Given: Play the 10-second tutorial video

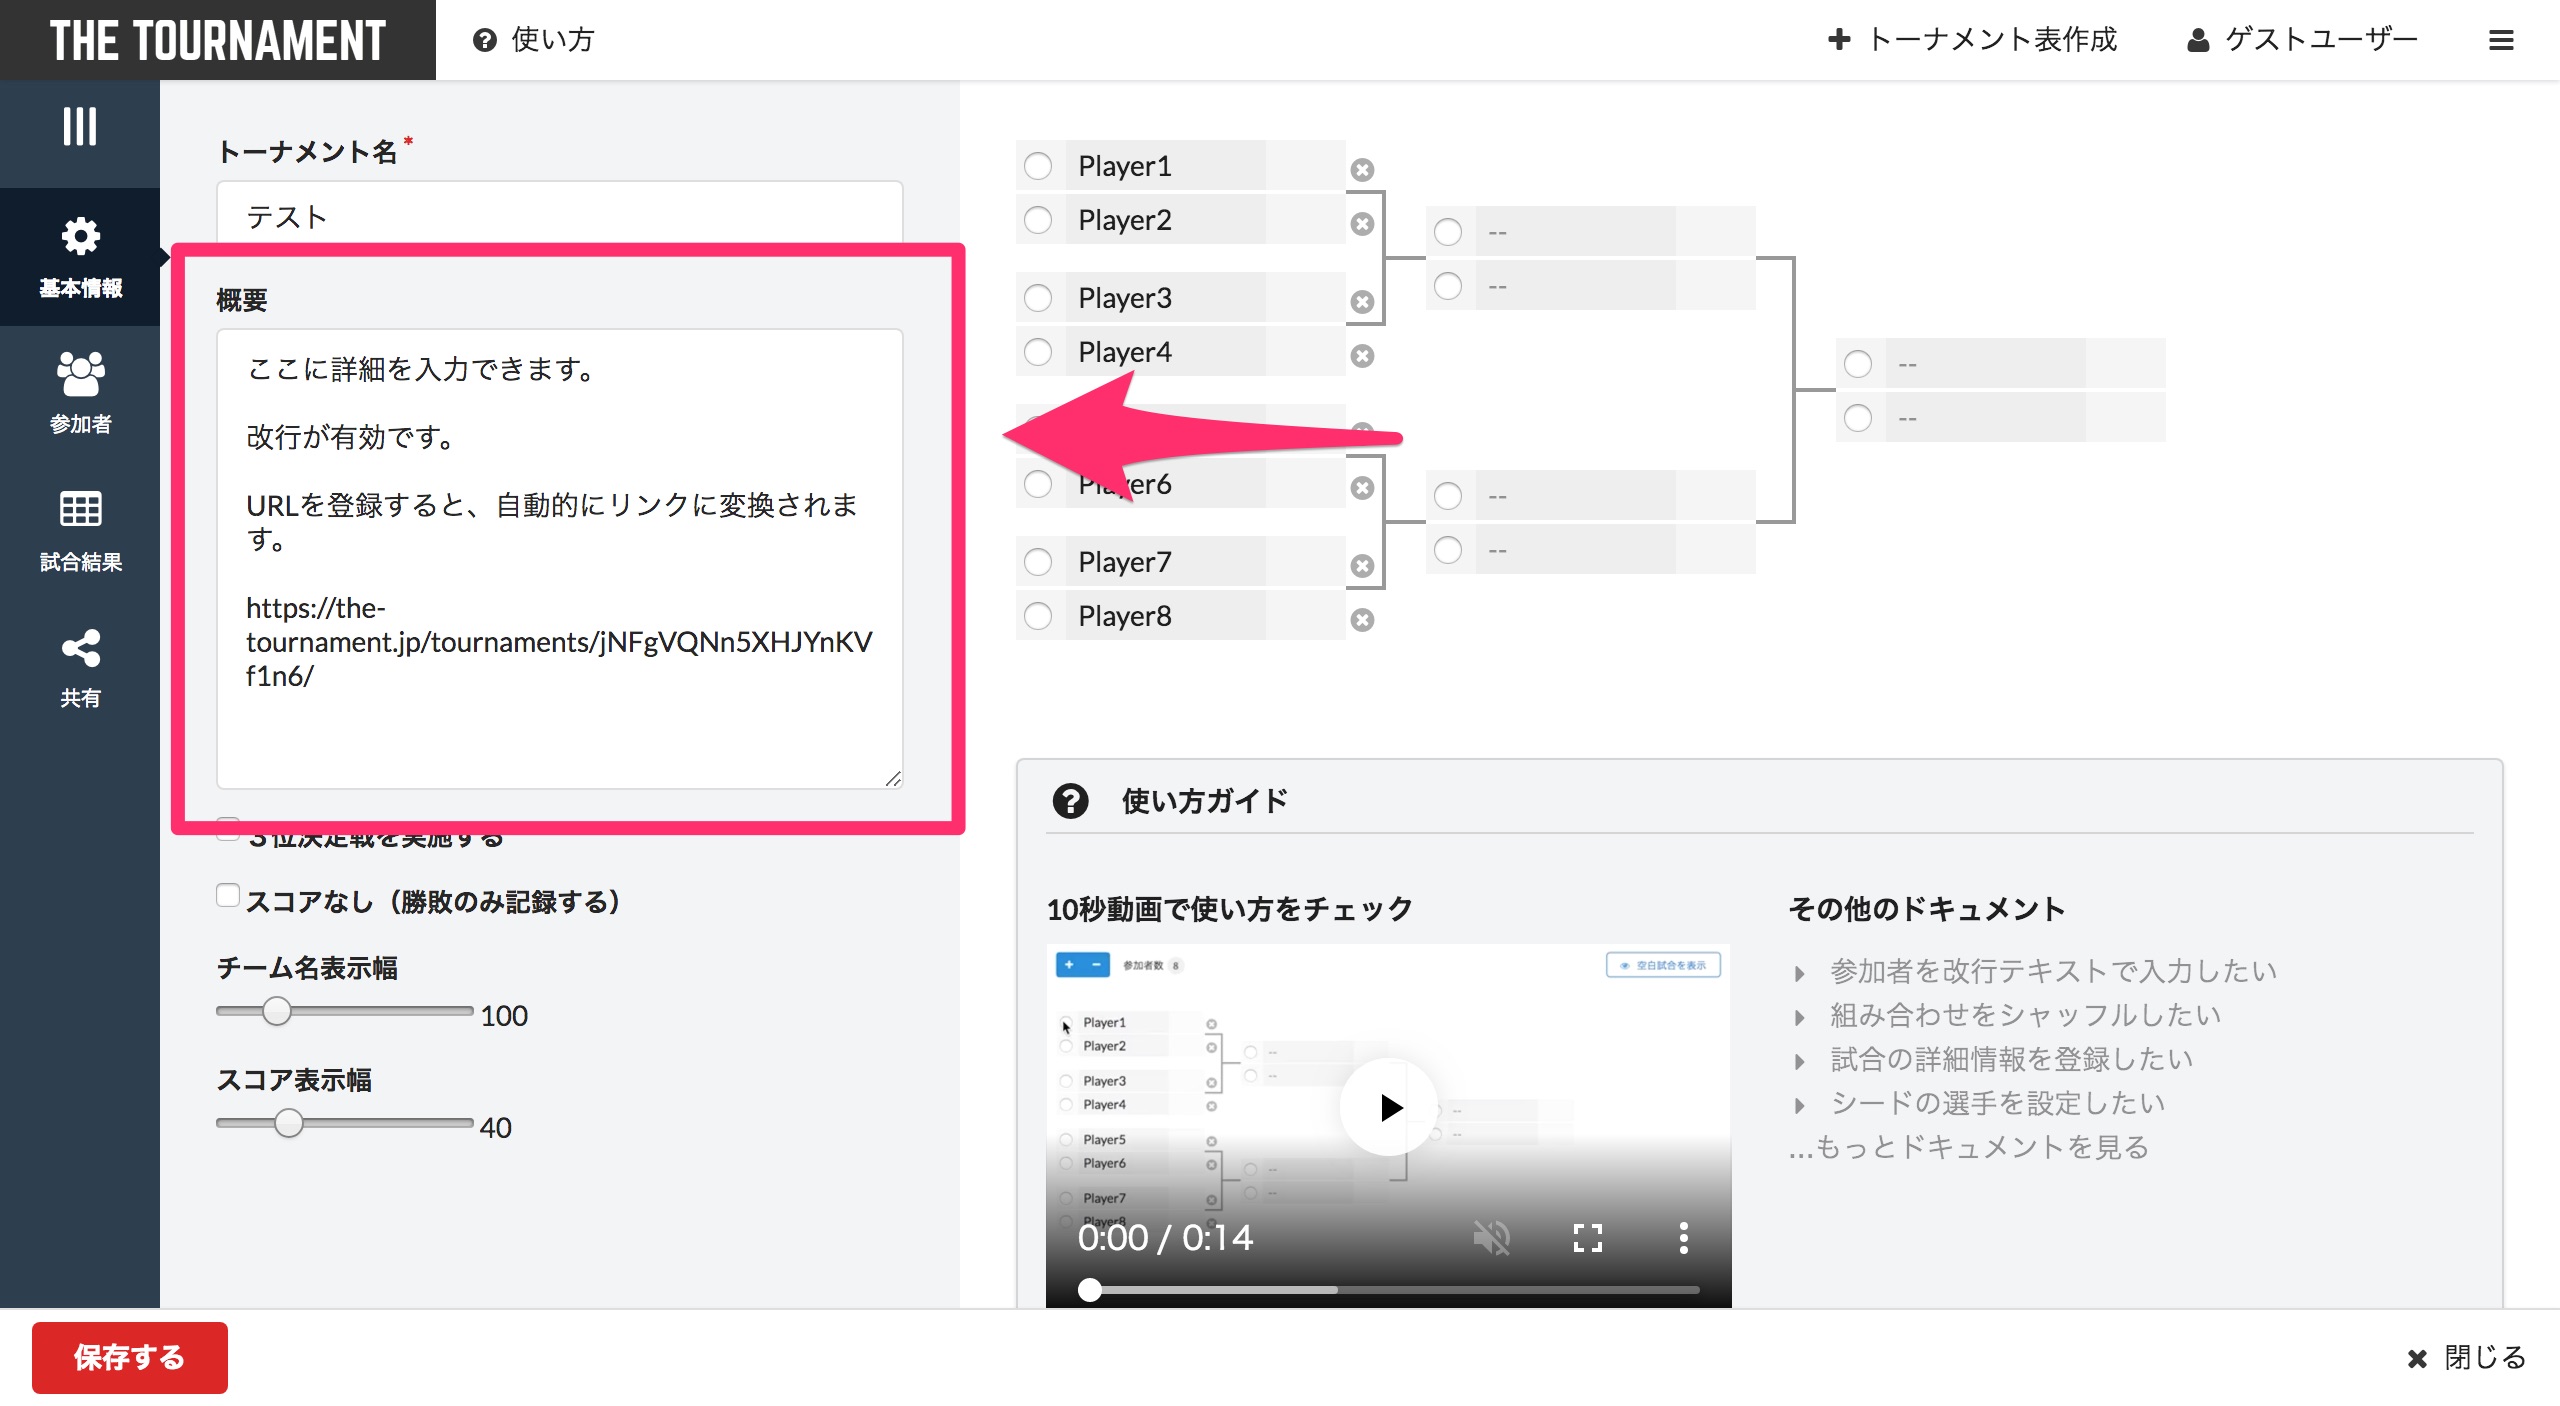Looking at the screenshot, I should [x=1389, y=1107].
